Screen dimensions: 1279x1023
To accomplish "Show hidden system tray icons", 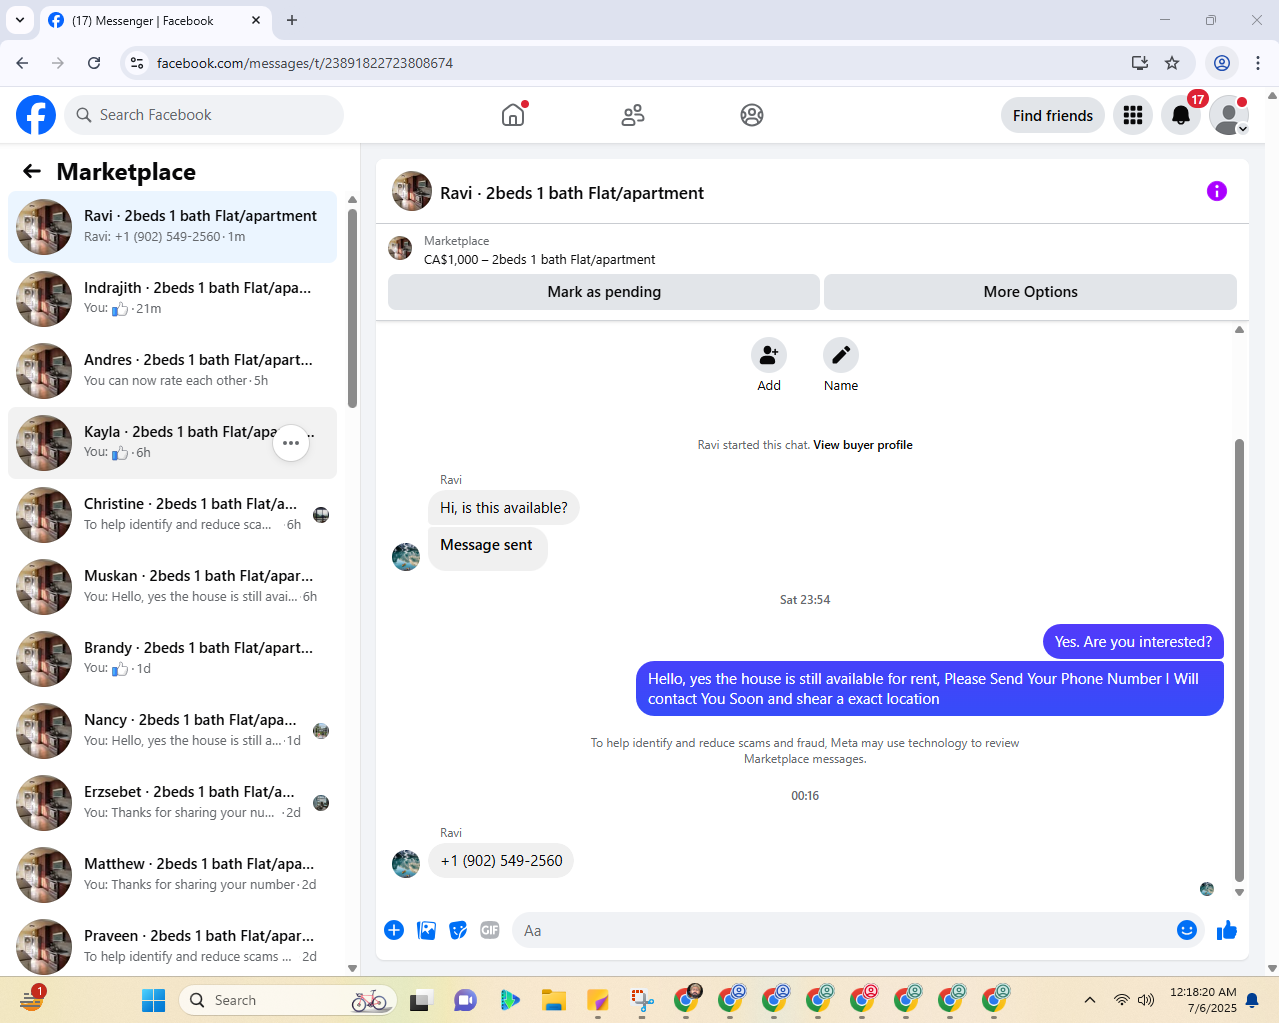I will [1090, 1000].
